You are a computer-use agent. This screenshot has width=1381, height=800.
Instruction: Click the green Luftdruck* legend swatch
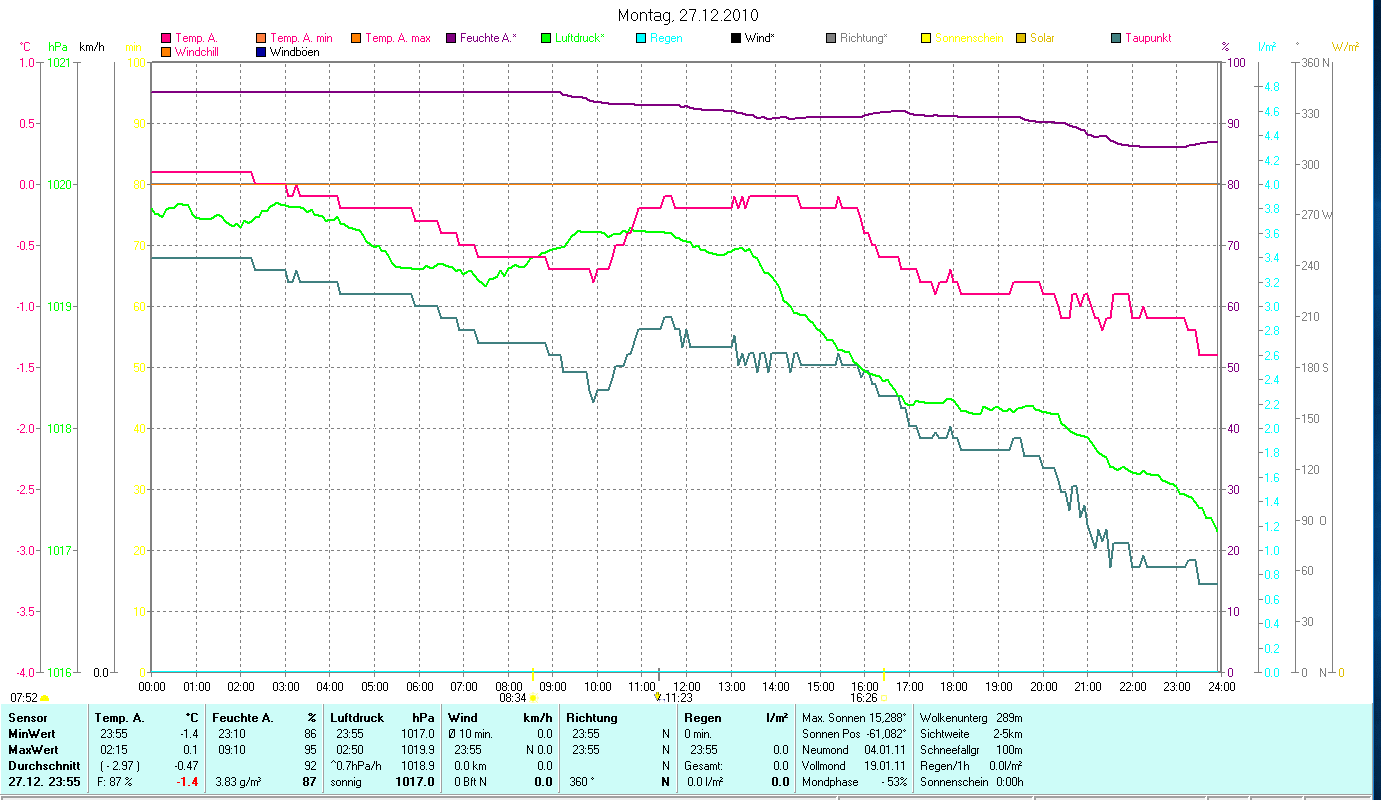[x=545, y=38]
